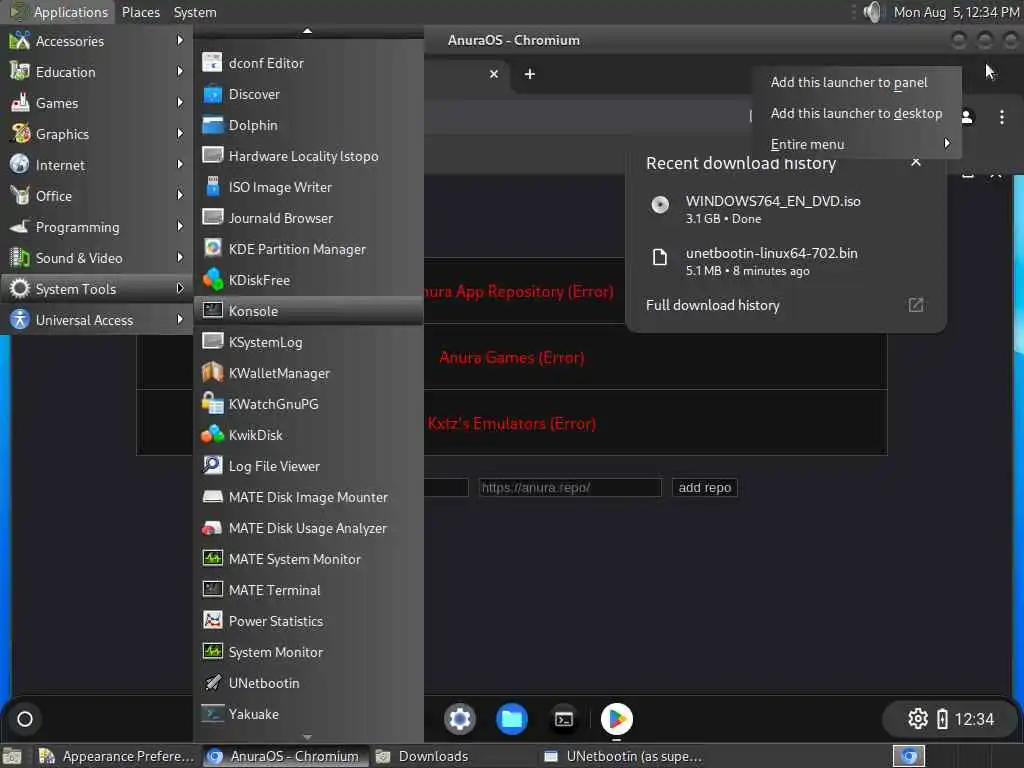Open WINDOWS764_EN_DVD.iso download entry
1024x768 pixels.
[786, 209]
